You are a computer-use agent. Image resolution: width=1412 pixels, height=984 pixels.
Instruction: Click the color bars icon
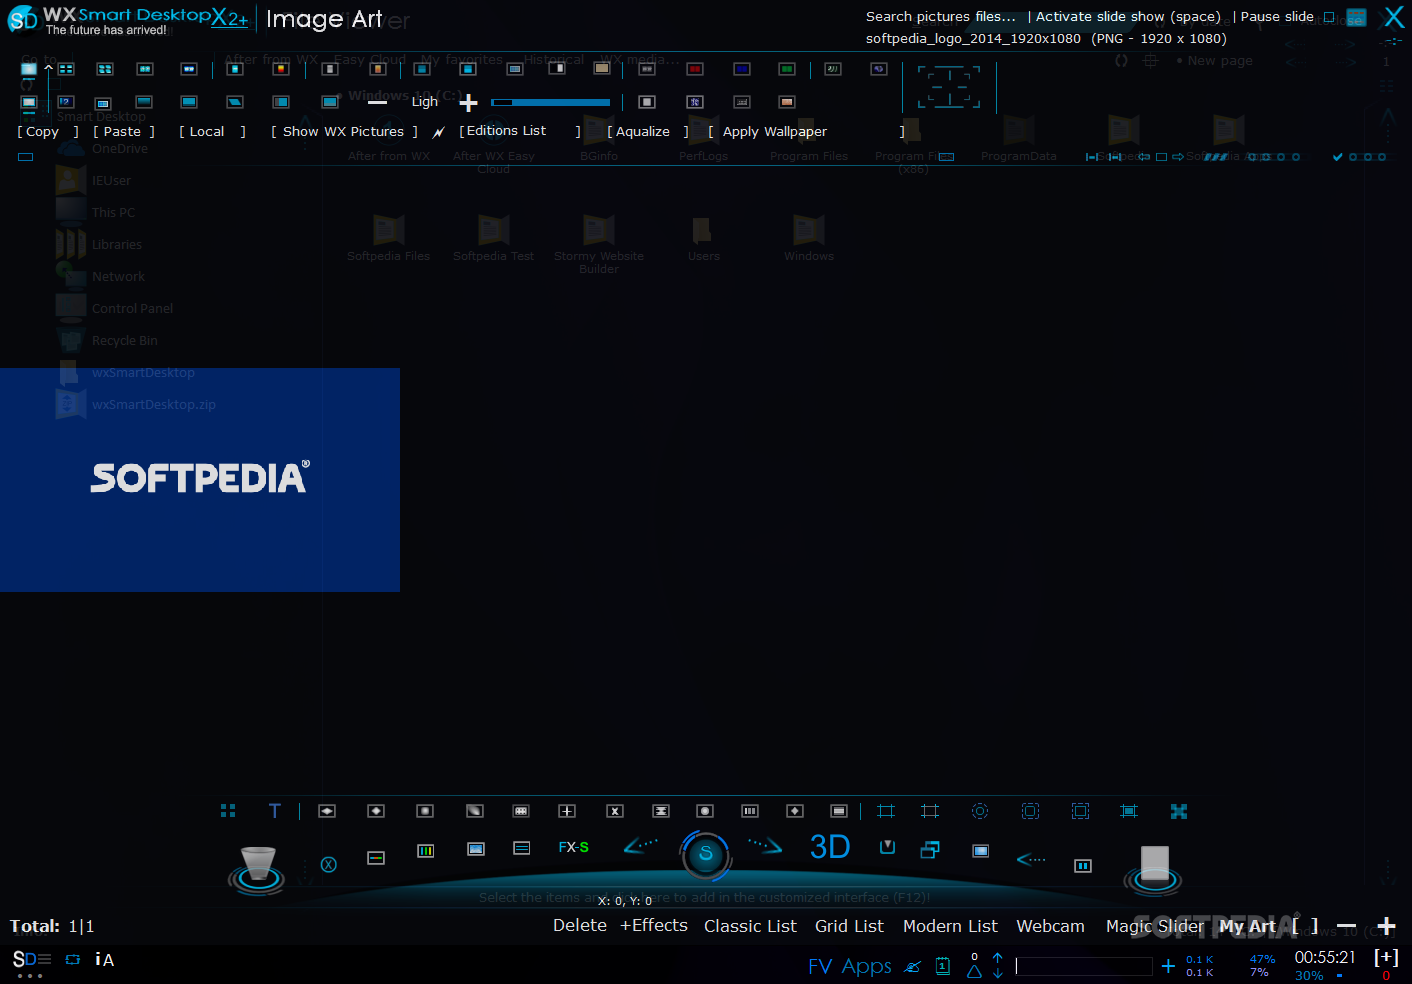[x=426, y=851]
